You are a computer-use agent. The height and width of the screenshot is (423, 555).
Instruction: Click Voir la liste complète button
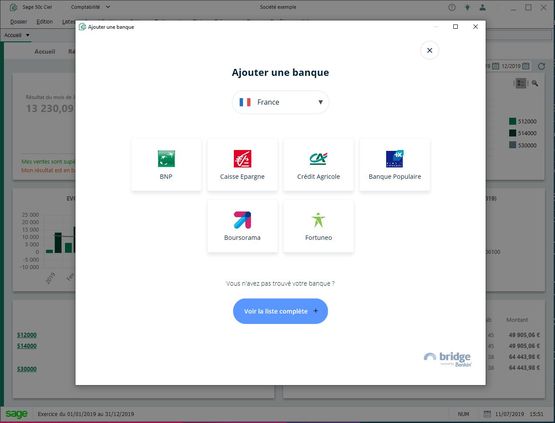coord(280,311)
